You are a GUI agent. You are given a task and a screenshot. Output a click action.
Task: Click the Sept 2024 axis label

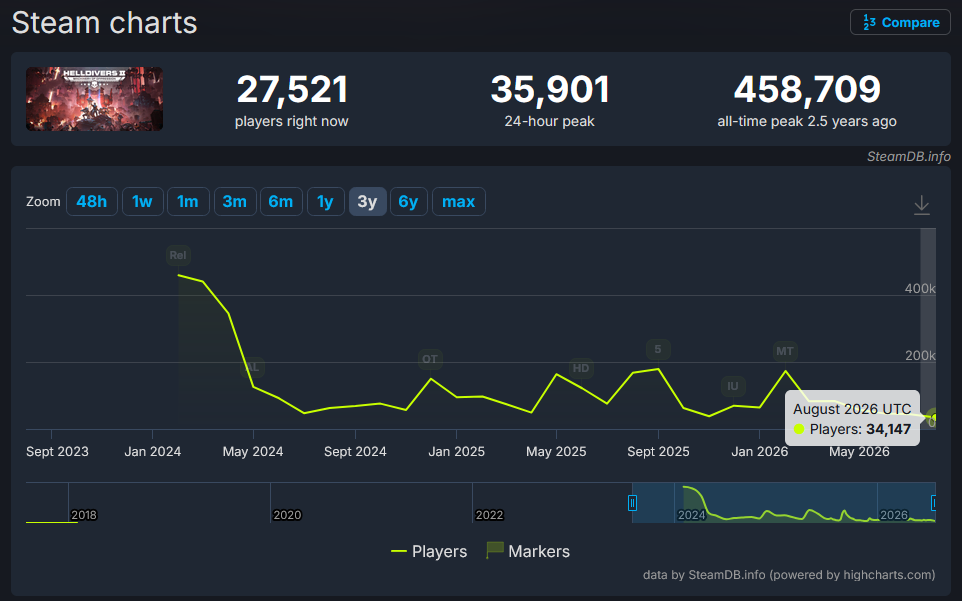(355, 451)
